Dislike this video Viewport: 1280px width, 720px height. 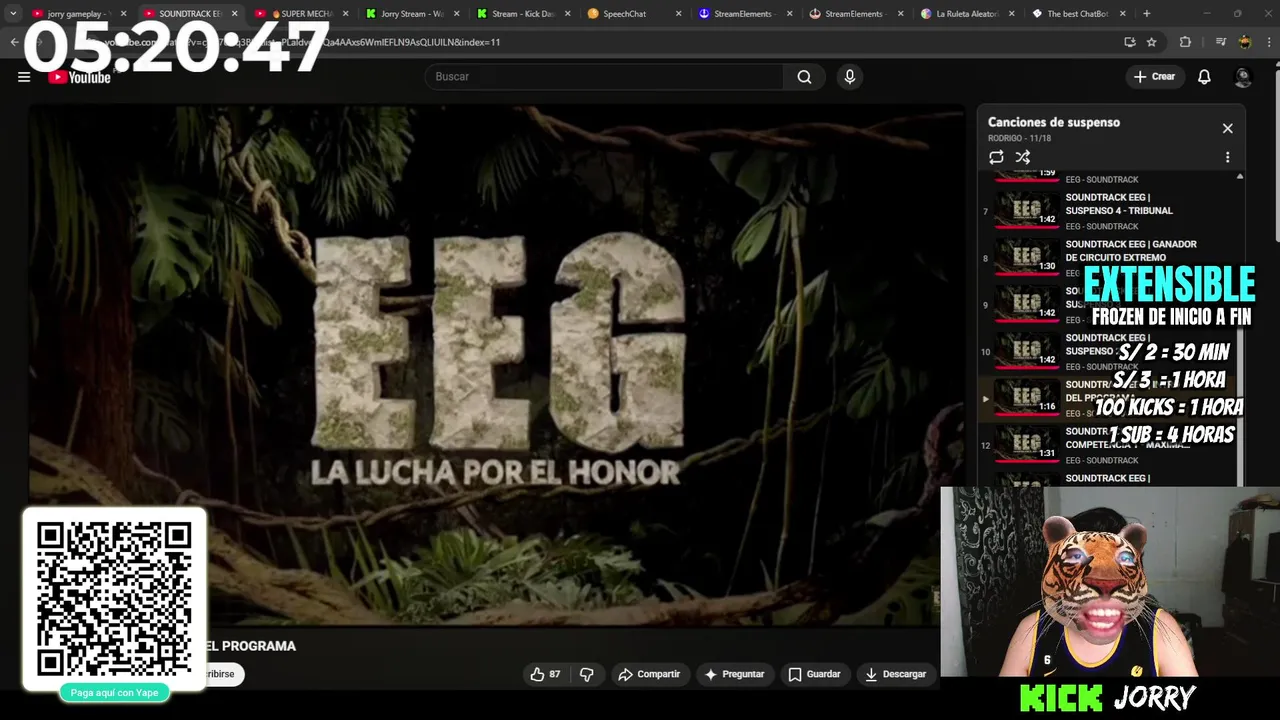tap(587, 674)
